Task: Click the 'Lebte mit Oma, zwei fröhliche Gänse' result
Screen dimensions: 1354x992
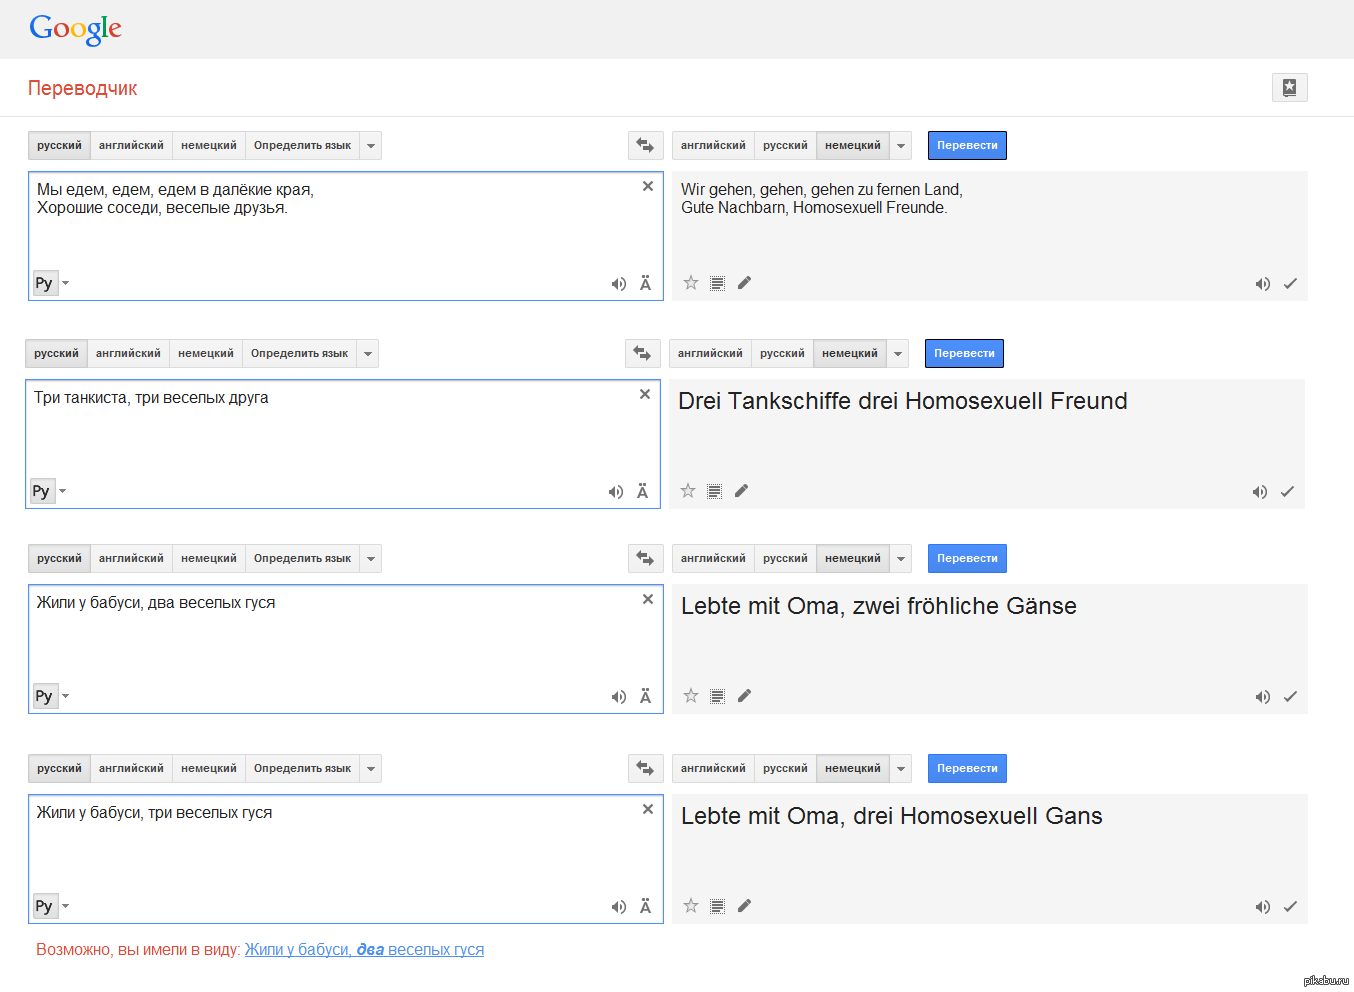Action: 879,606
